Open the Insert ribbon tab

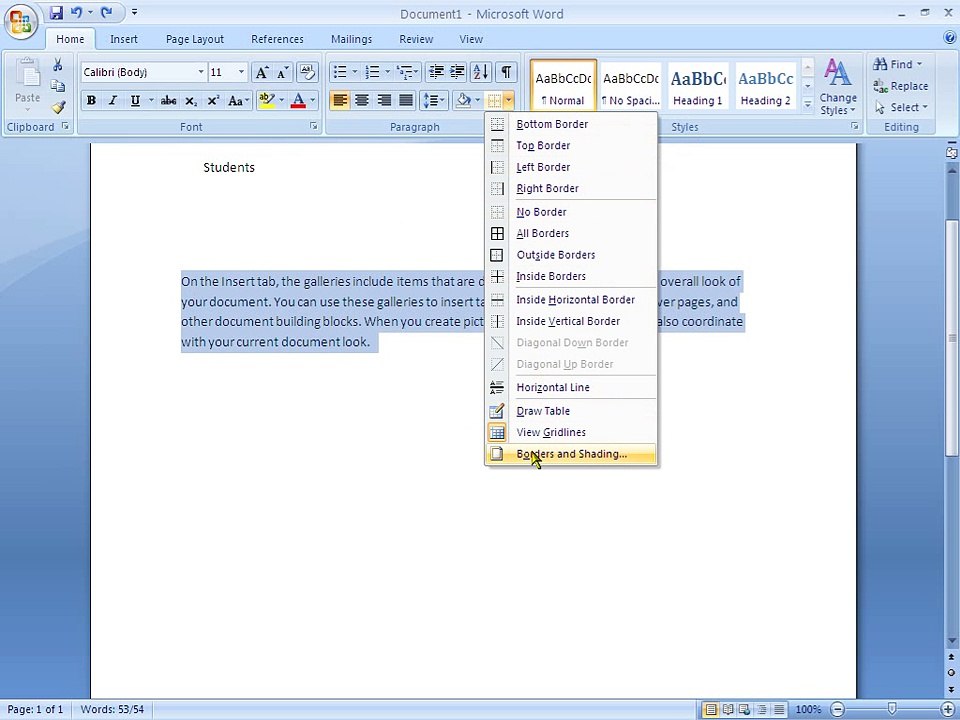pos(124,39)
